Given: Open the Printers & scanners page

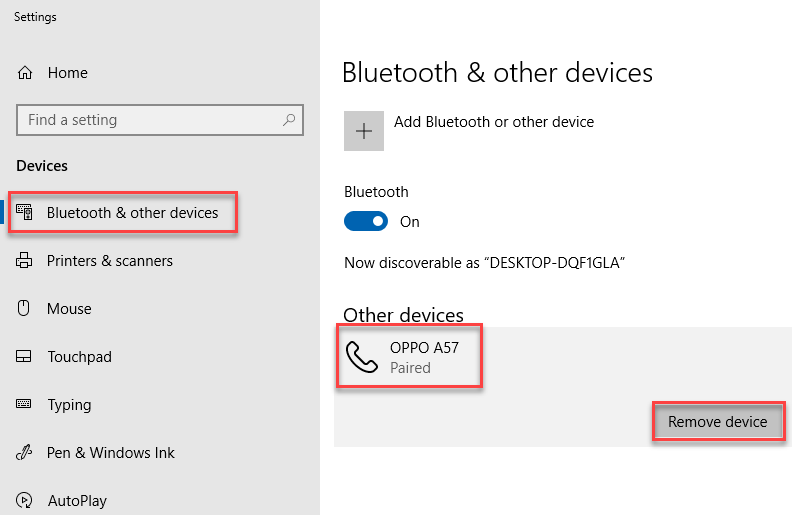Looking at the screenshot, I should tap(109, 261).
